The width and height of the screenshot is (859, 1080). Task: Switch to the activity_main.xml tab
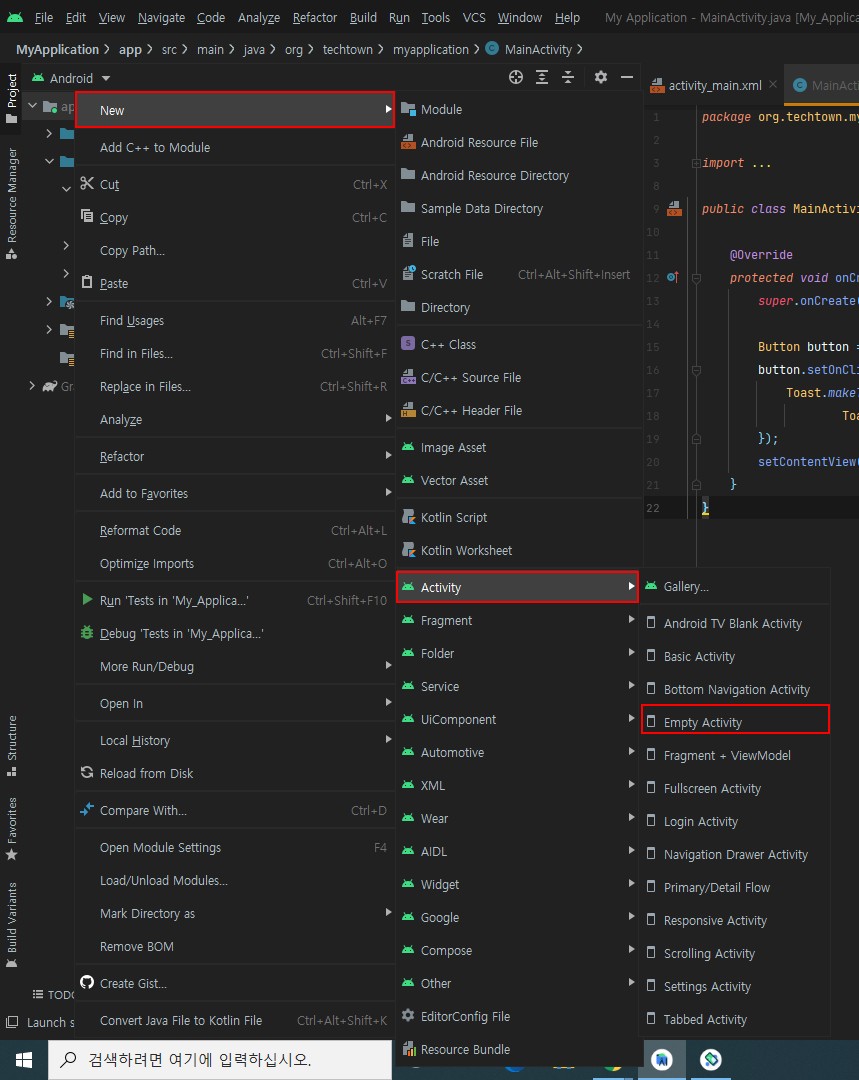714,85
